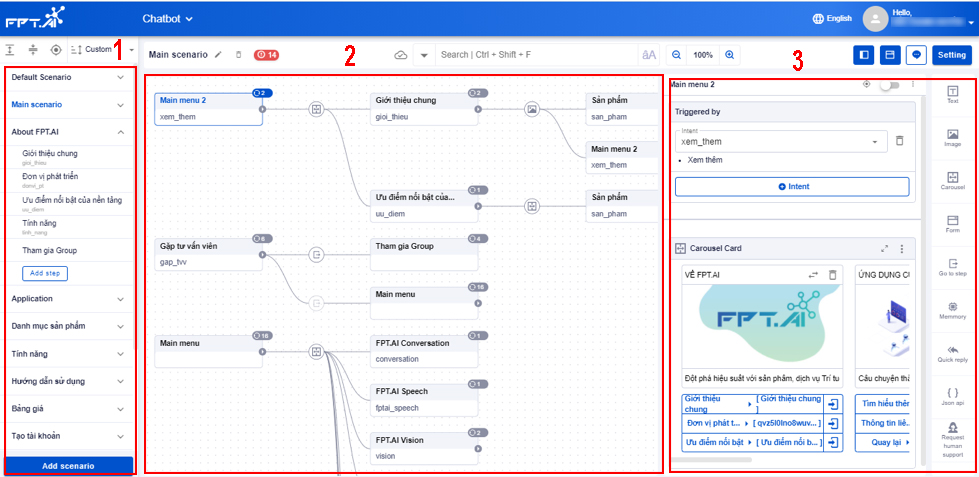Zoom in the scenario canvas
Image resolution: width=979 pixels, height=477 pixels.
(x=729, y=55)
